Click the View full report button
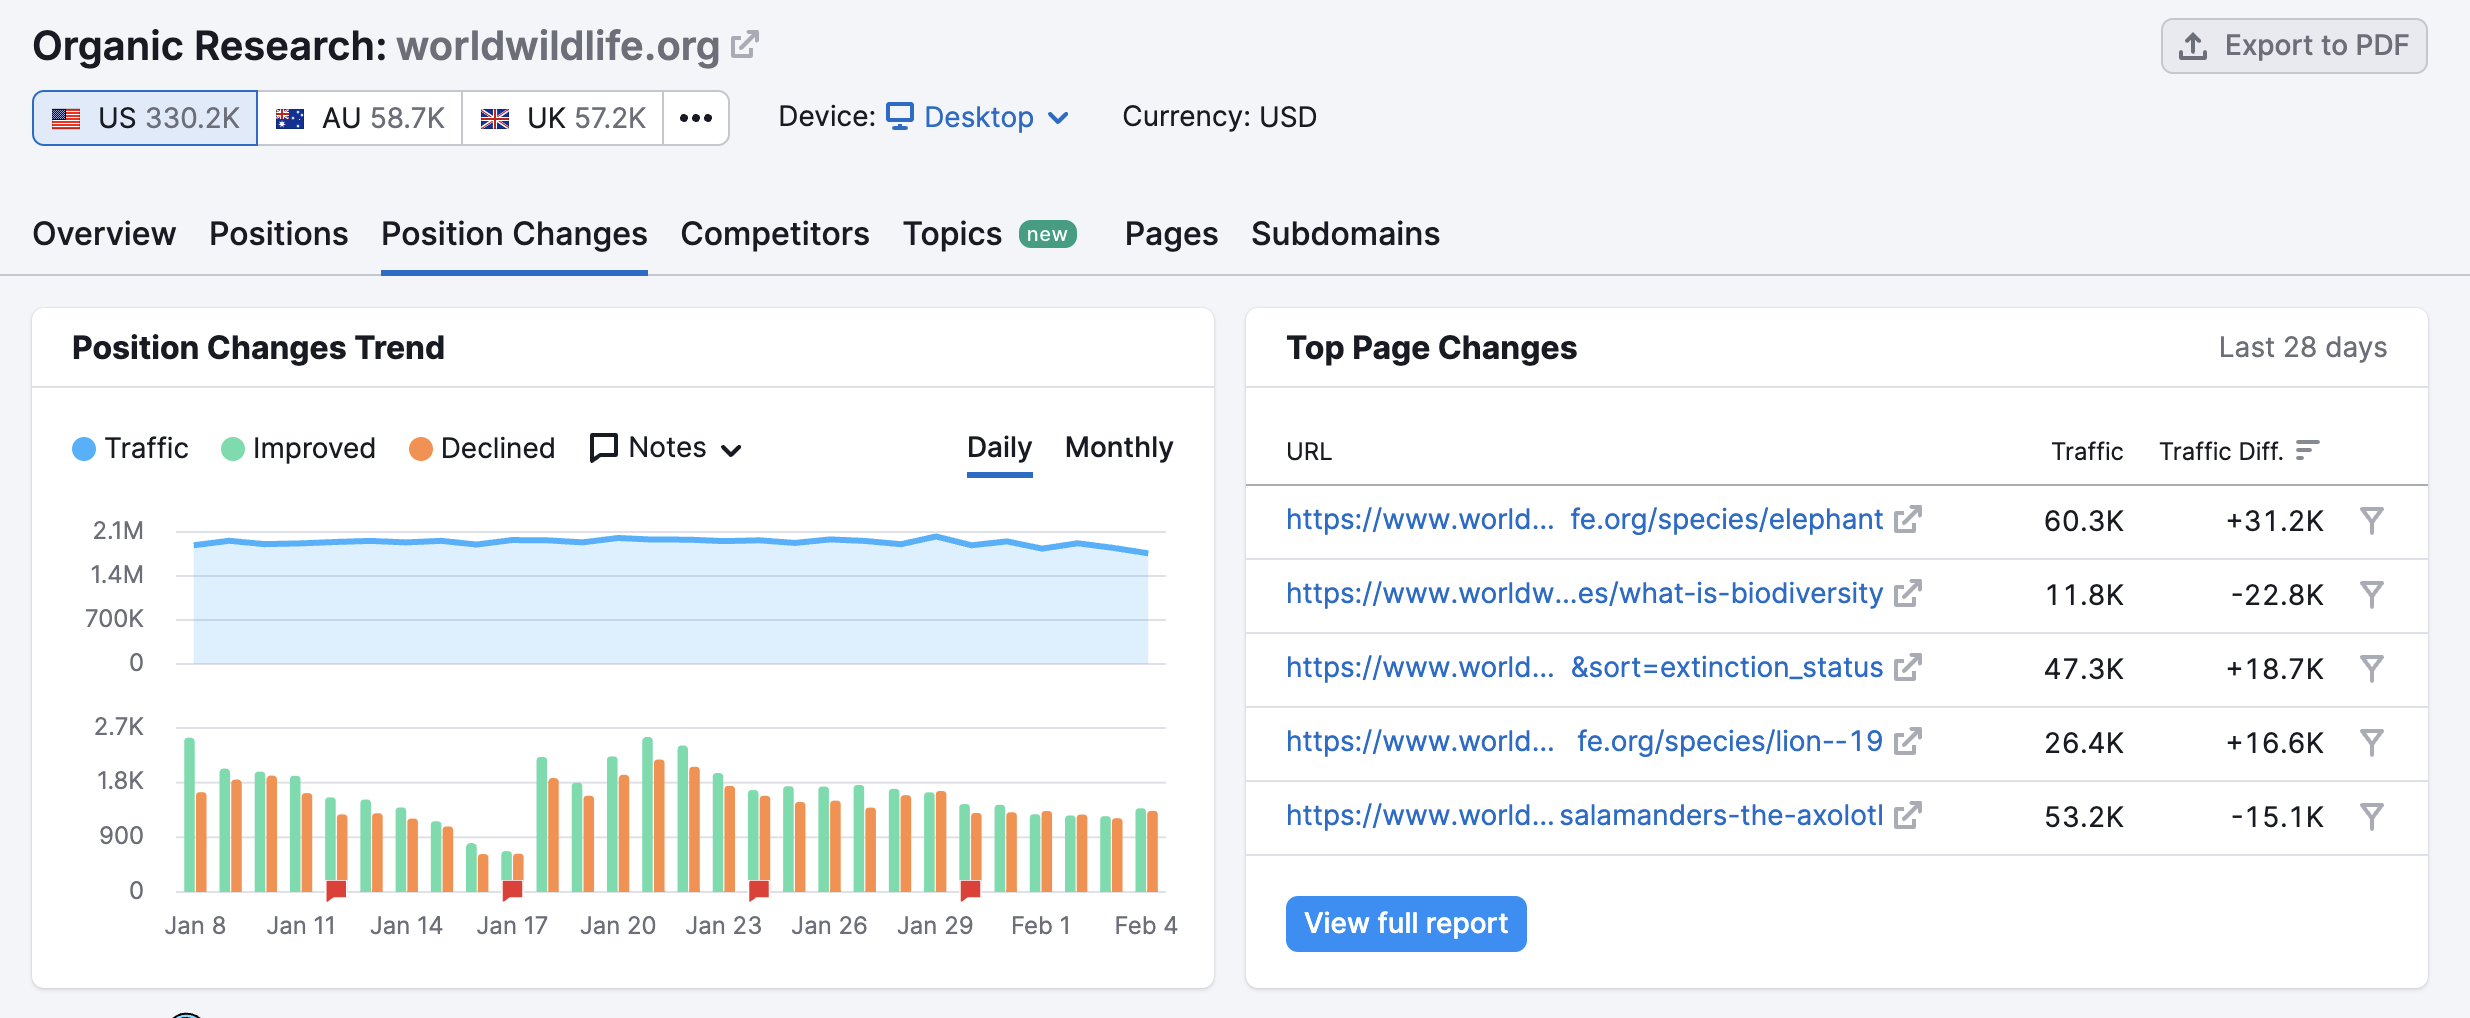The width and height of the screenshot is (2470, 1018). click(x=1405, y=923)
